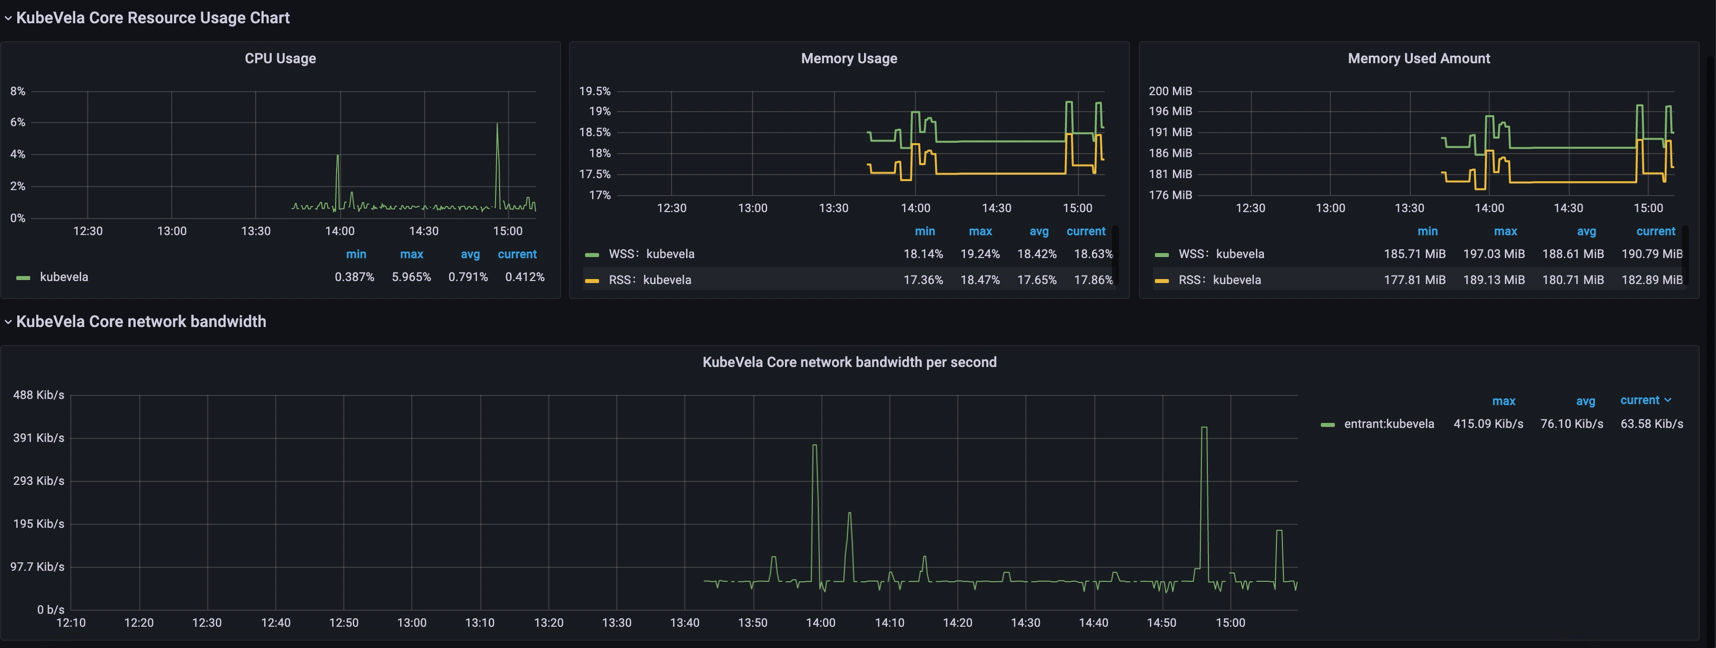Click green color swatch beside kubevela in CPU Usage
This screenshot has width=1716, height=648.
coord(23,278)
